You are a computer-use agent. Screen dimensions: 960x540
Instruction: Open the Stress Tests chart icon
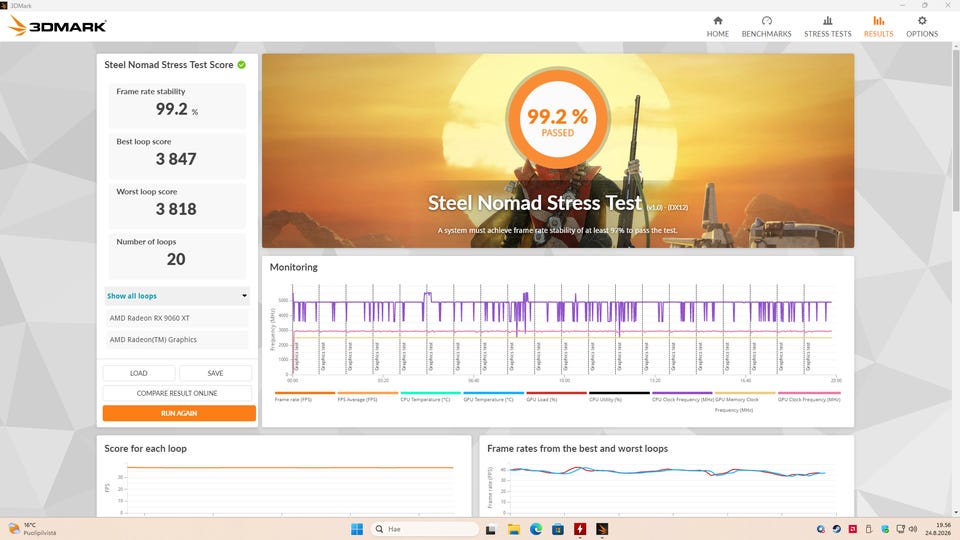(828, 21)
